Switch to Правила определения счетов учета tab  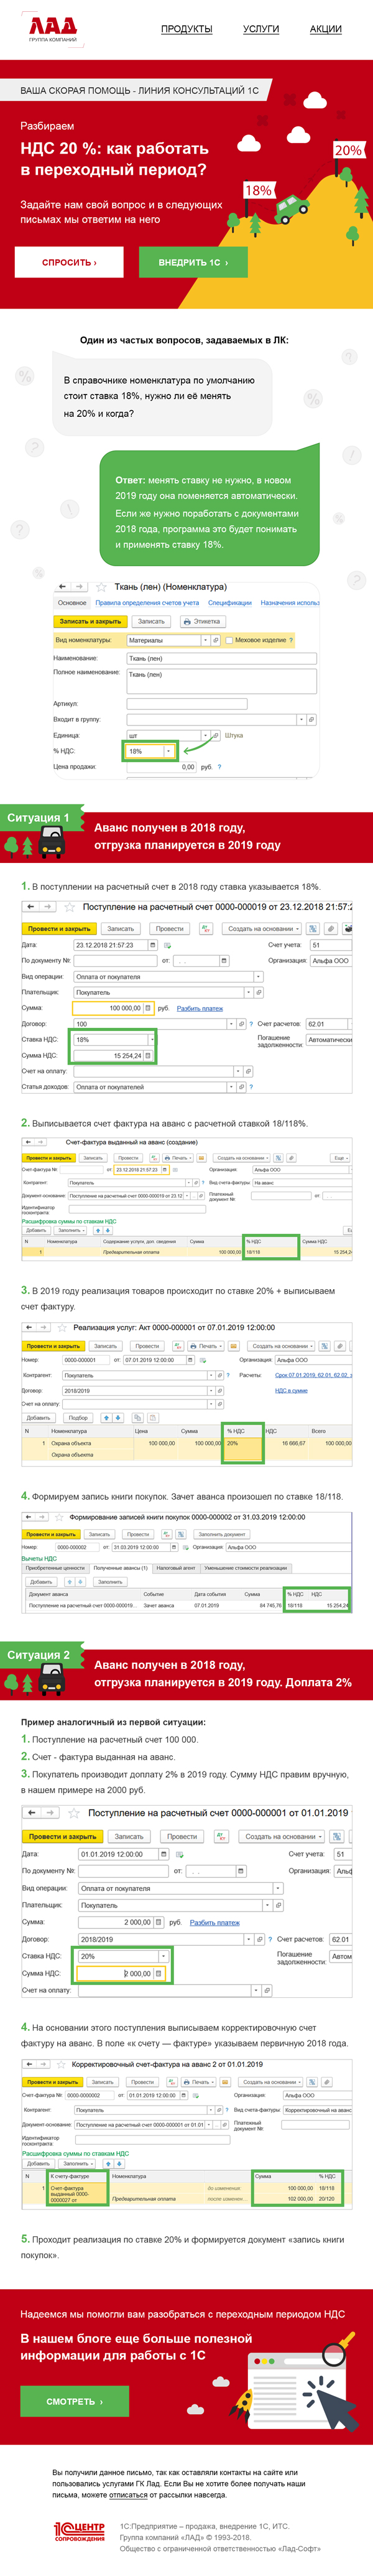point(147,603)
